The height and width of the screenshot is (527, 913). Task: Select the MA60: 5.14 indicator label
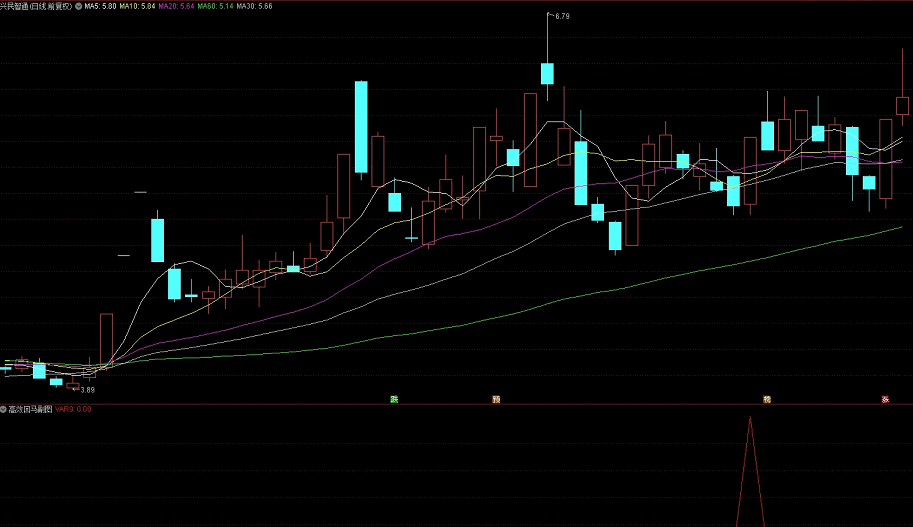pos(215,6)
